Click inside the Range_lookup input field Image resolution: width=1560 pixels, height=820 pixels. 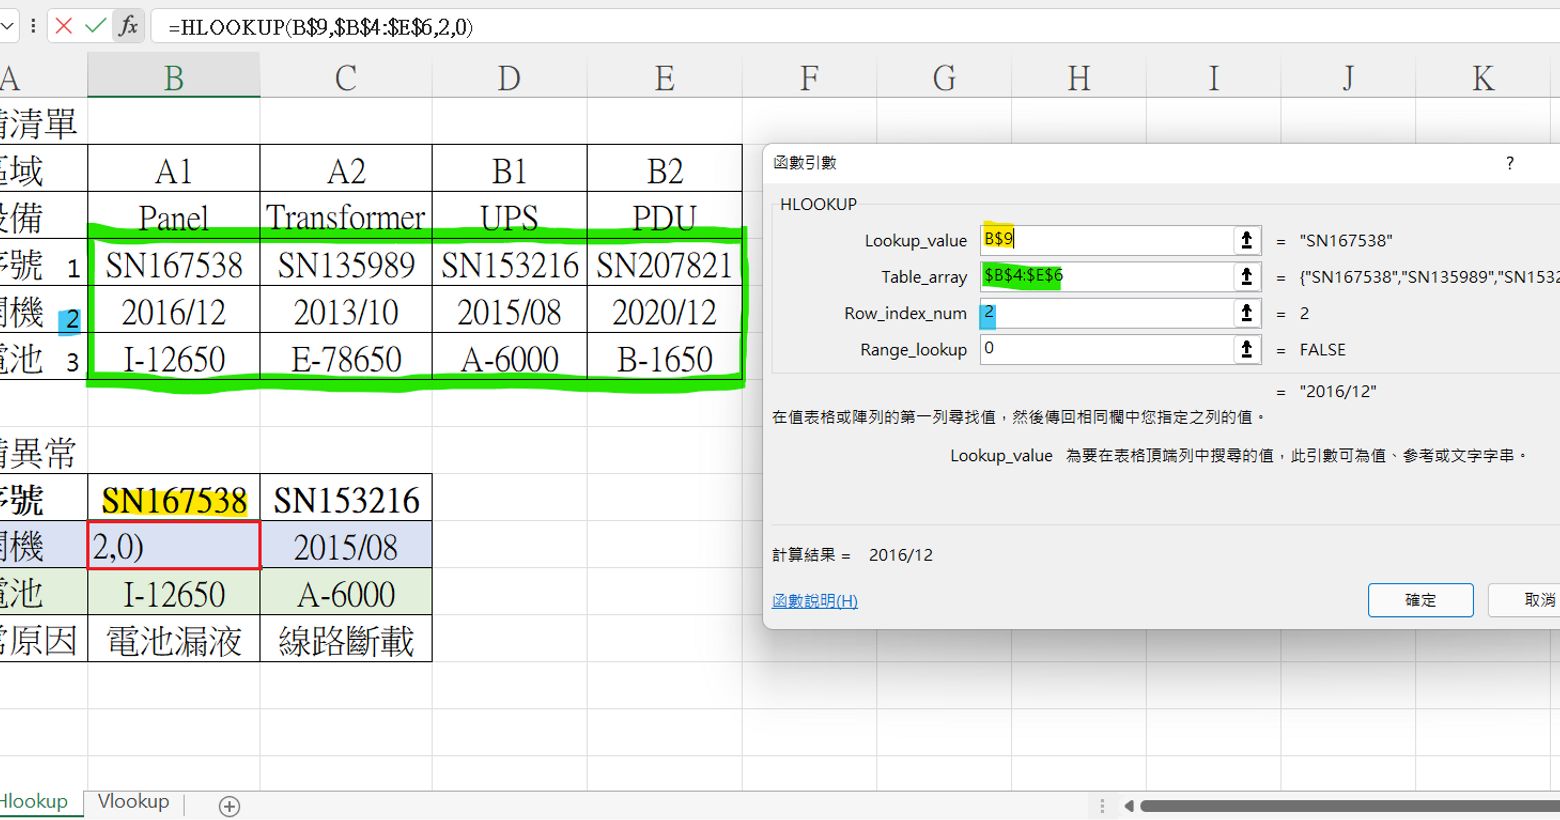[x=1105, y=349]
